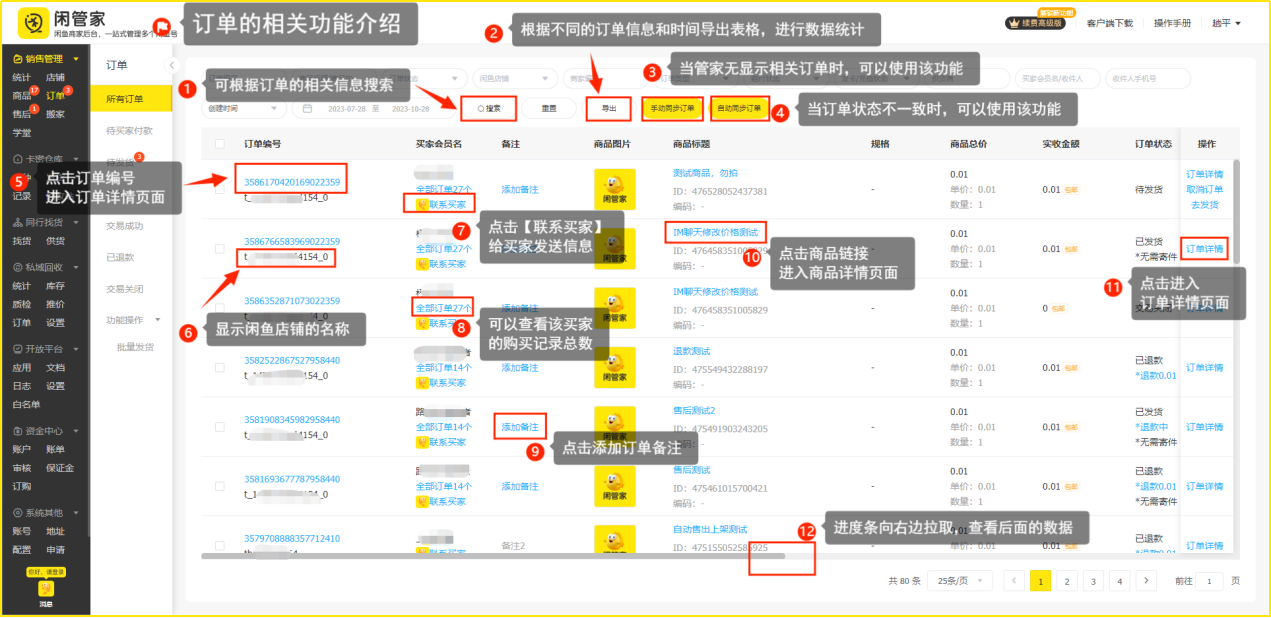Click next page arrow in pagination

[x=1146, y=581]
